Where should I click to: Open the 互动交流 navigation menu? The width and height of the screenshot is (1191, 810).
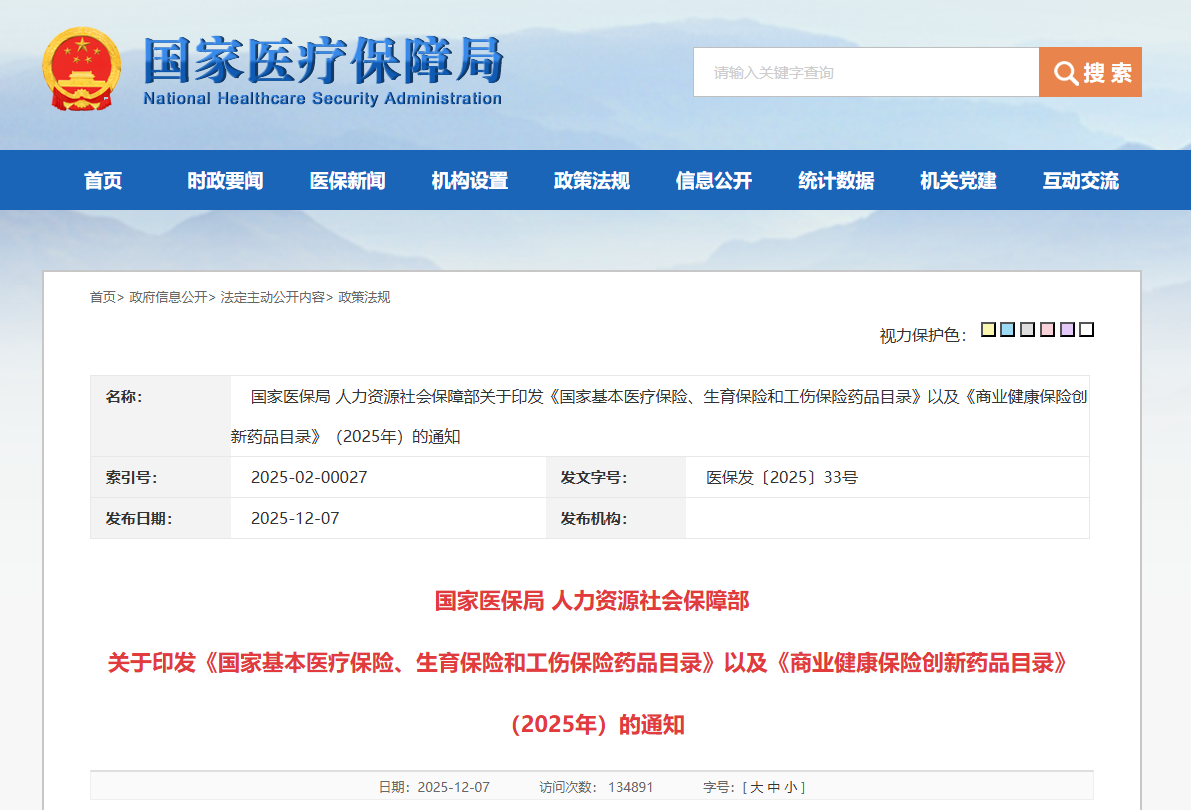[1079, 180]
